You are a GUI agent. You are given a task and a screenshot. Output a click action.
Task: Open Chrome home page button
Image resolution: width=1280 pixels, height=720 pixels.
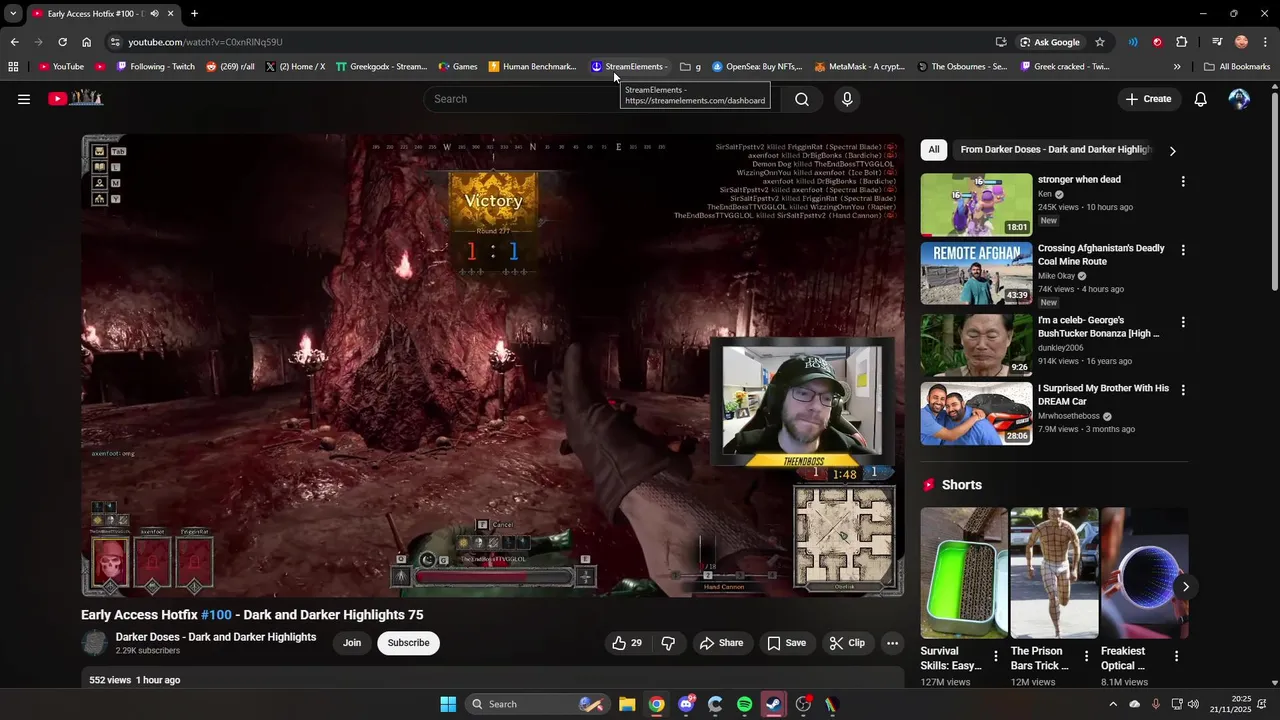pyautogui.click(x=87, y=42)
